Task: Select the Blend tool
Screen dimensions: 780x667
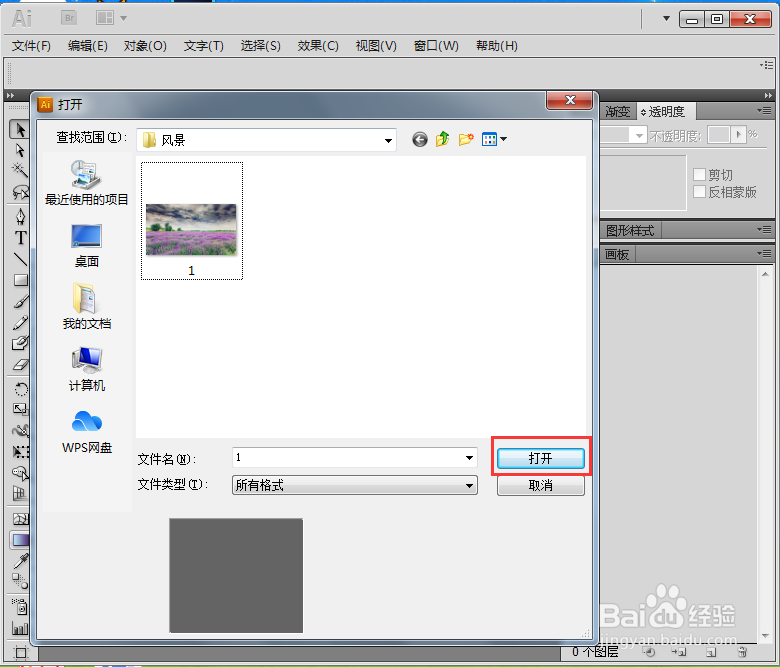Action: pos(20,582)
